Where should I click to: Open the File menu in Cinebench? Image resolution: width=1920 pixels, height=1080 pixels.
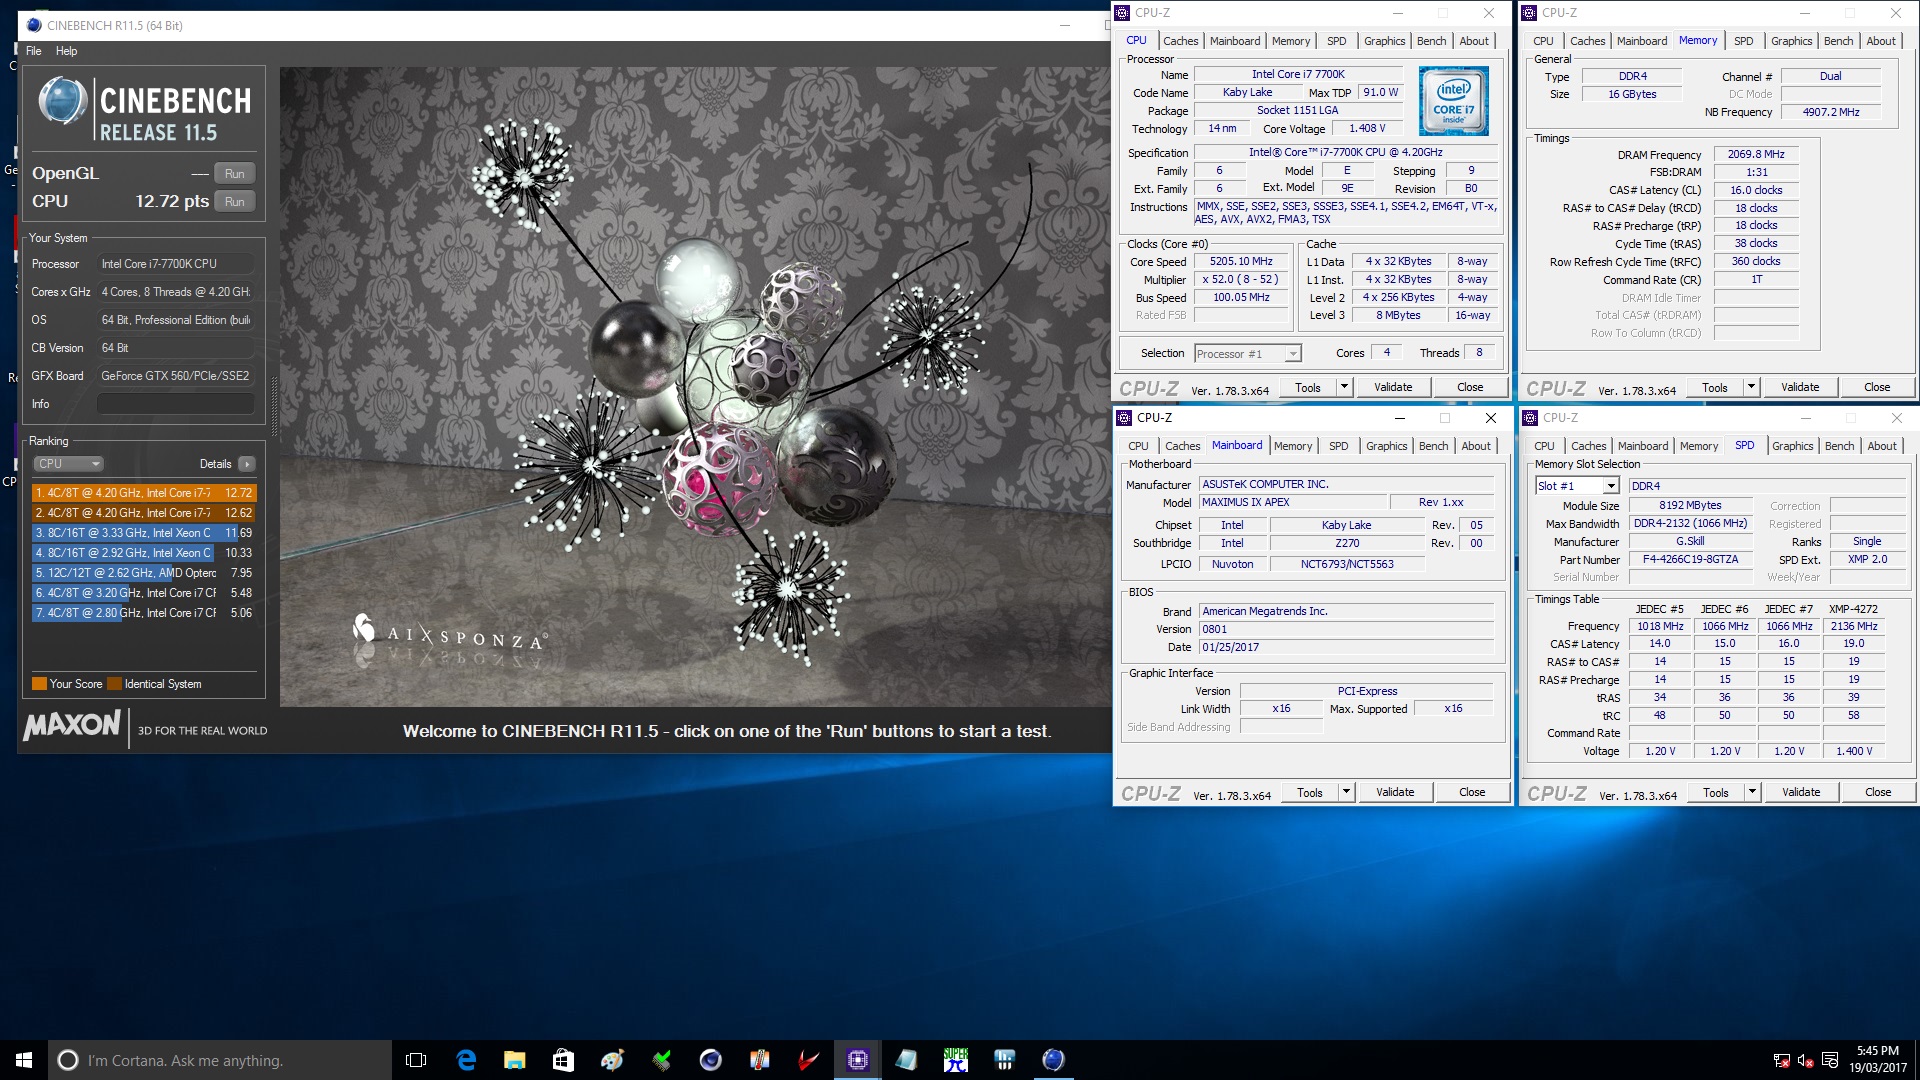(x=34, y=51)
